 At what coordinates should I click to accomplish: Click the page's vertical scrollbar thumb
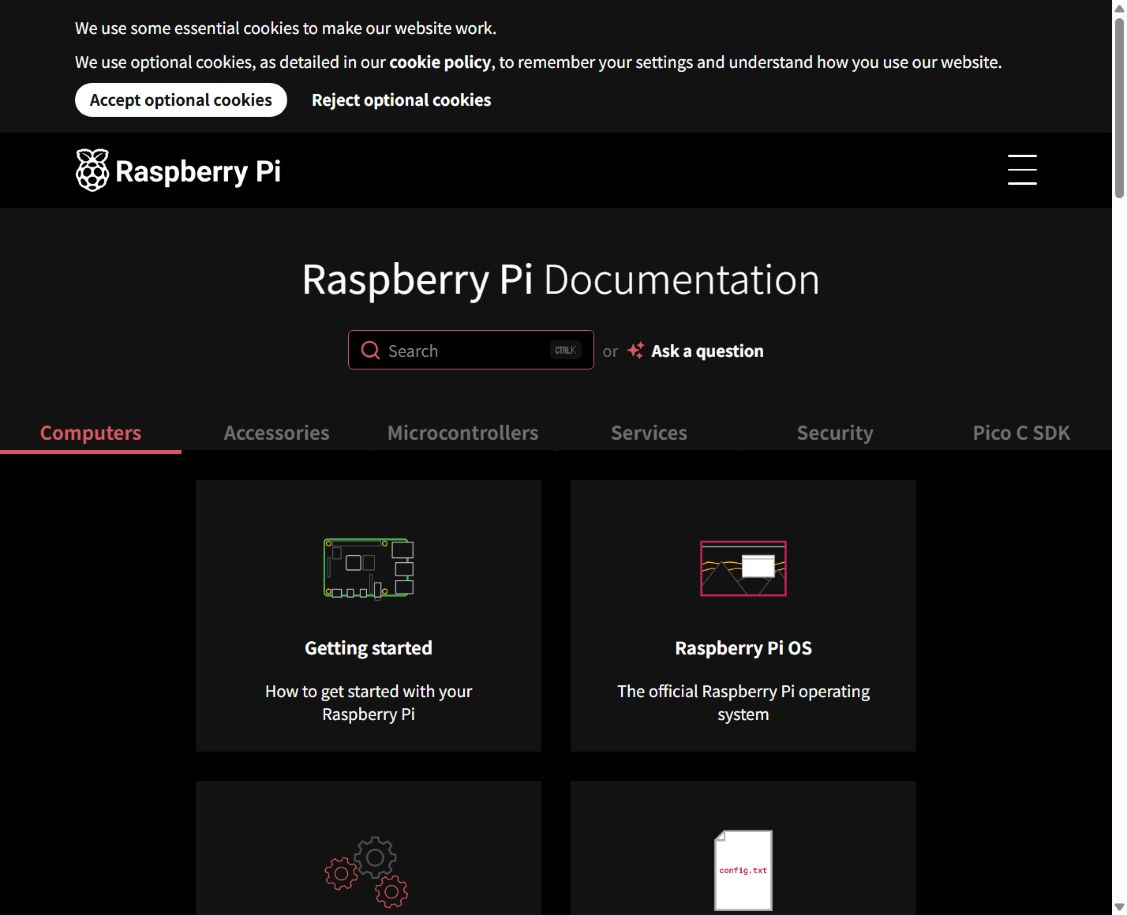coord(1119,108)
